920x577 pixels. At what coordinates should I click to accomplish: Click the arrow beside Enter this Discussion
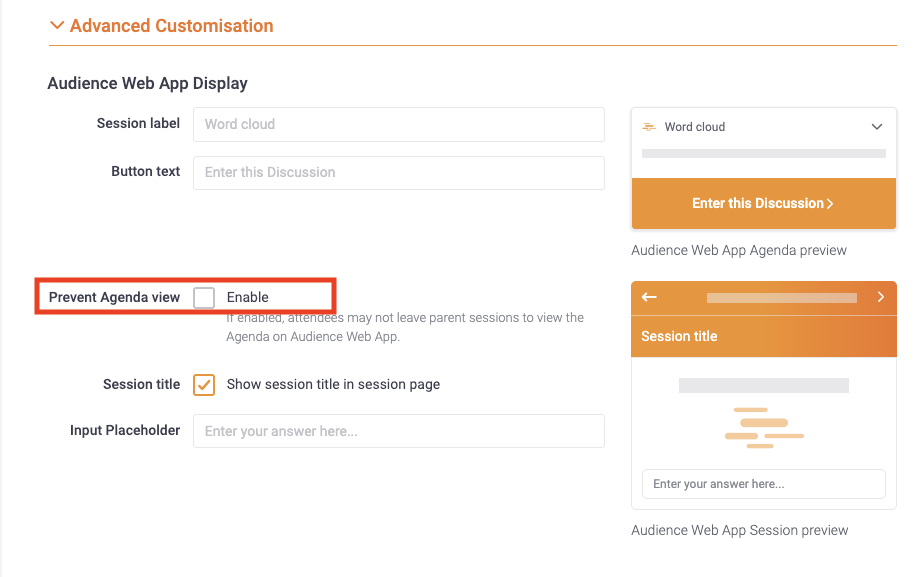coord(830,204)
